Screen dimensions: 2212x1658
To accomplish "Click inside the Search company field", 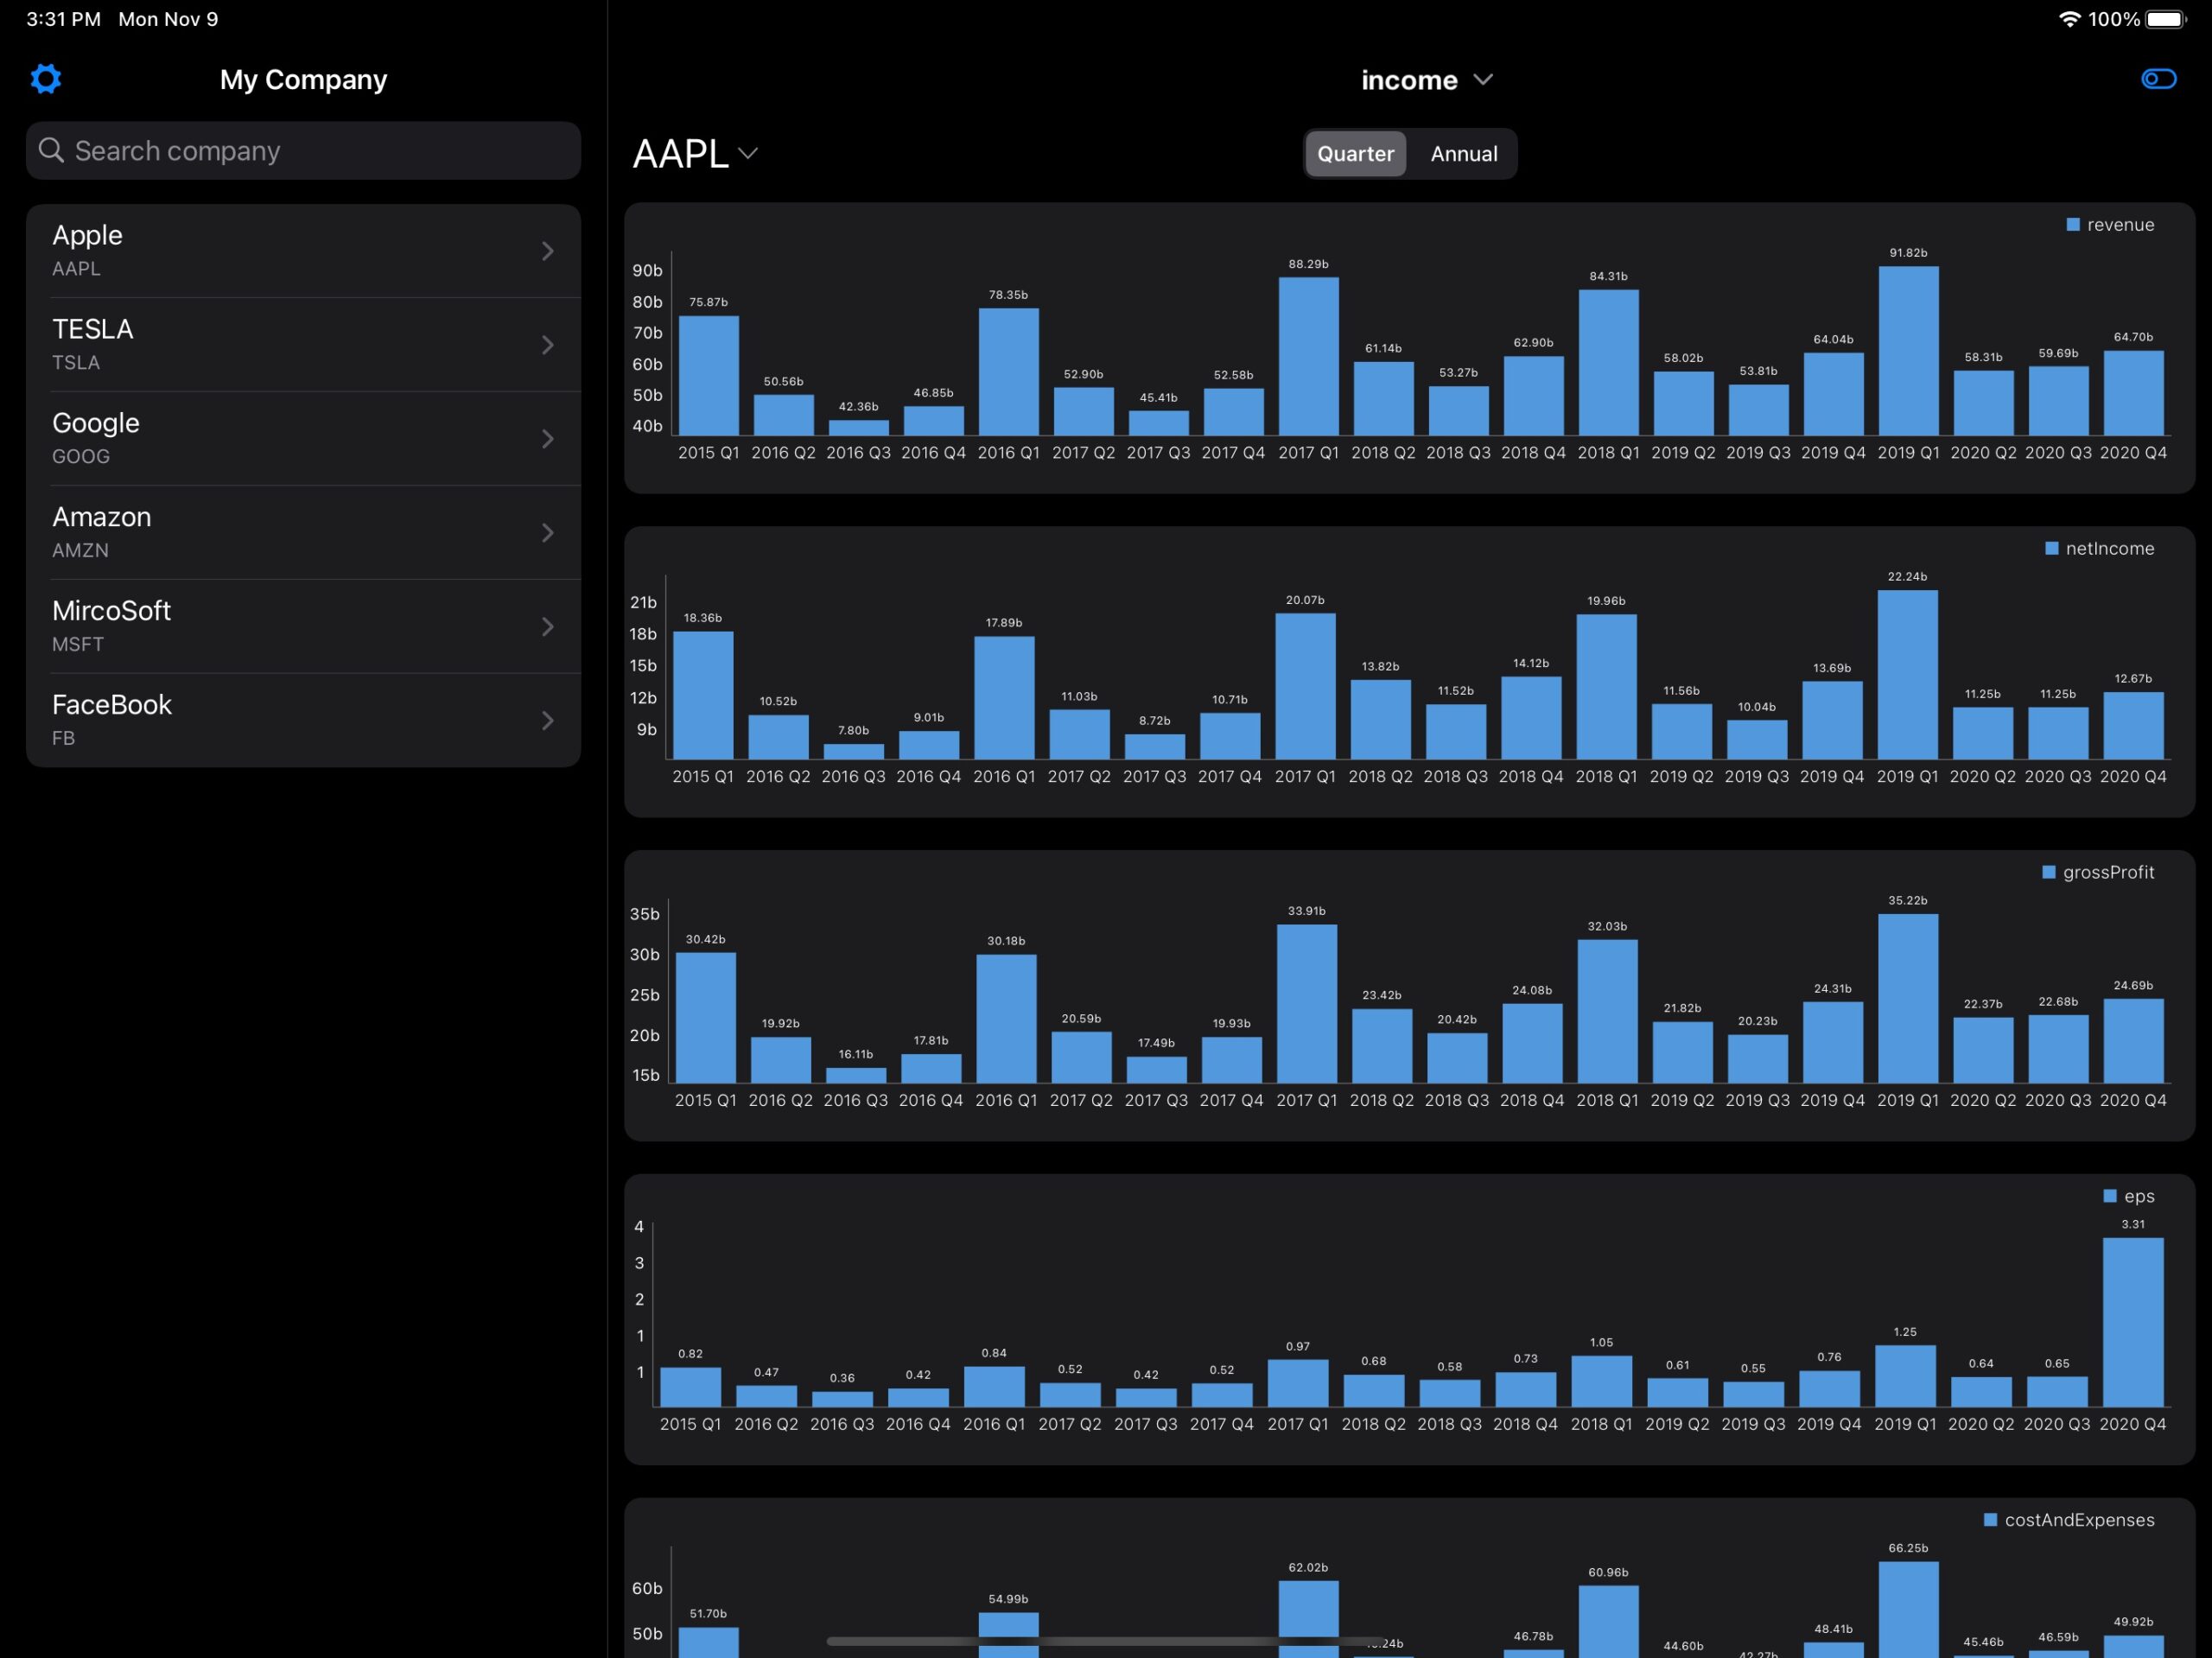I will [303, 151].
